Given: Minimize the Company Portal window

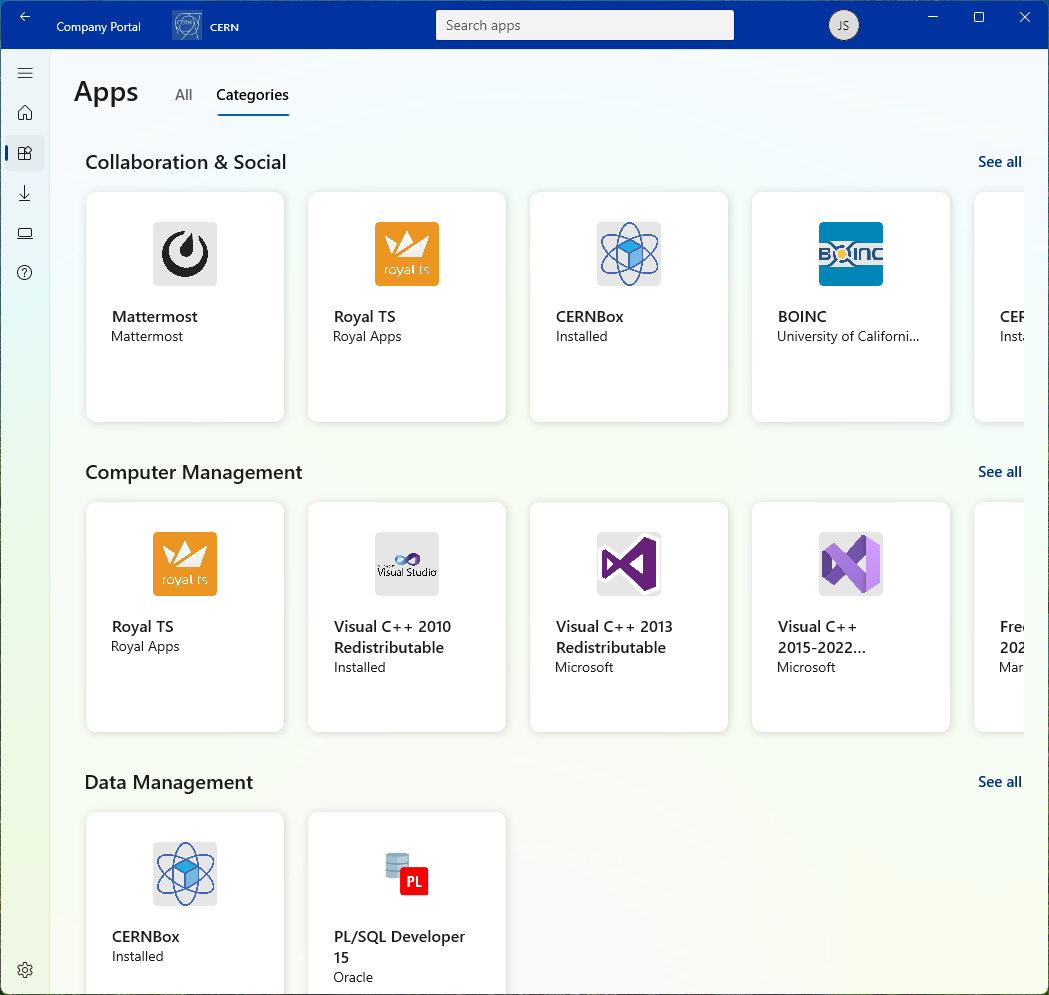Looking at the screenshot, I should tap(933, 17).
